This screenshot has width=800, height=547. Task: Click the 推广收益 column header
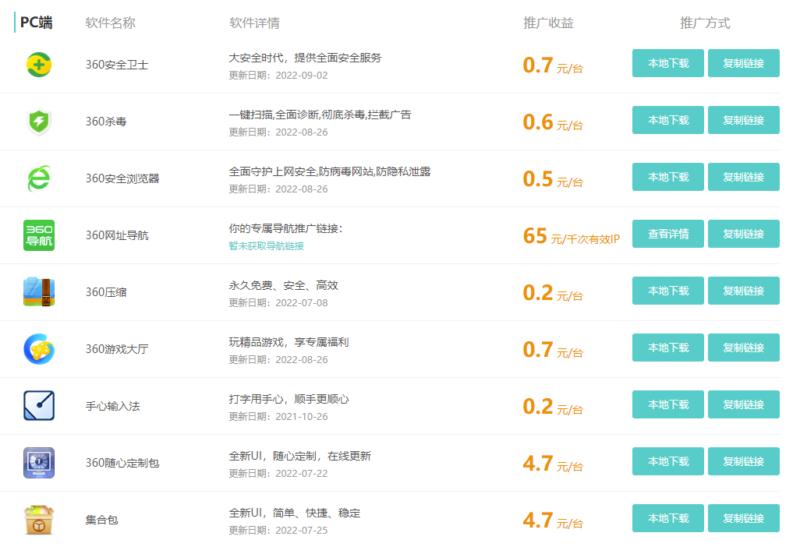pos(548,23)
